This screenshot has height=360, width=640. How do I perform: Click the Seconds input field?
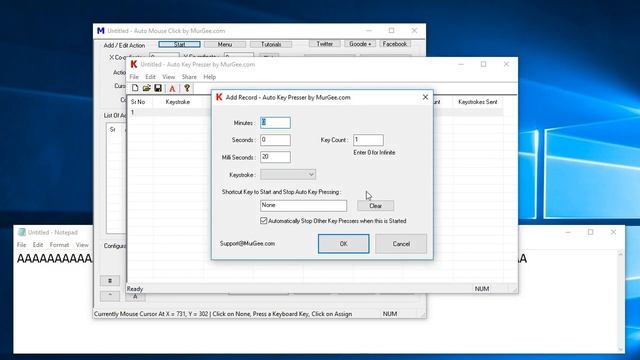coord(276,140)
